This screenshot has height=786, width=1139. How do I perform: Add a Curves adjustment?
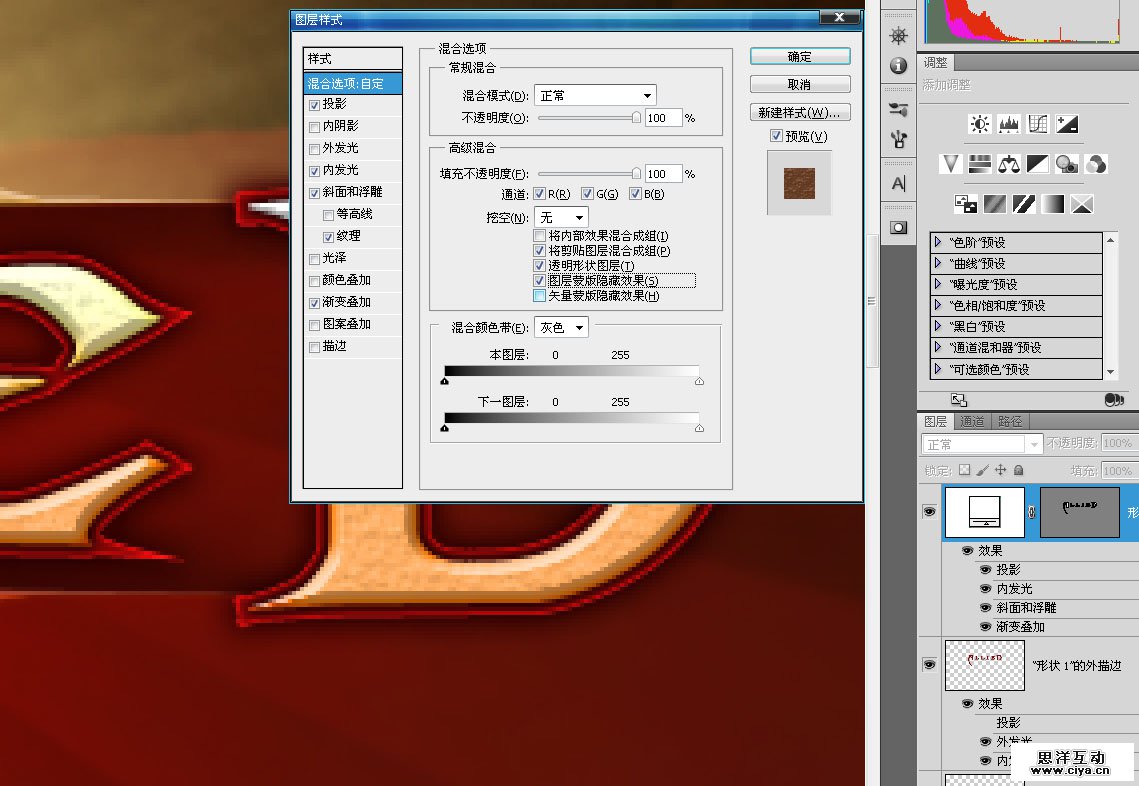pyautogui.click(x=1038, y=124)
